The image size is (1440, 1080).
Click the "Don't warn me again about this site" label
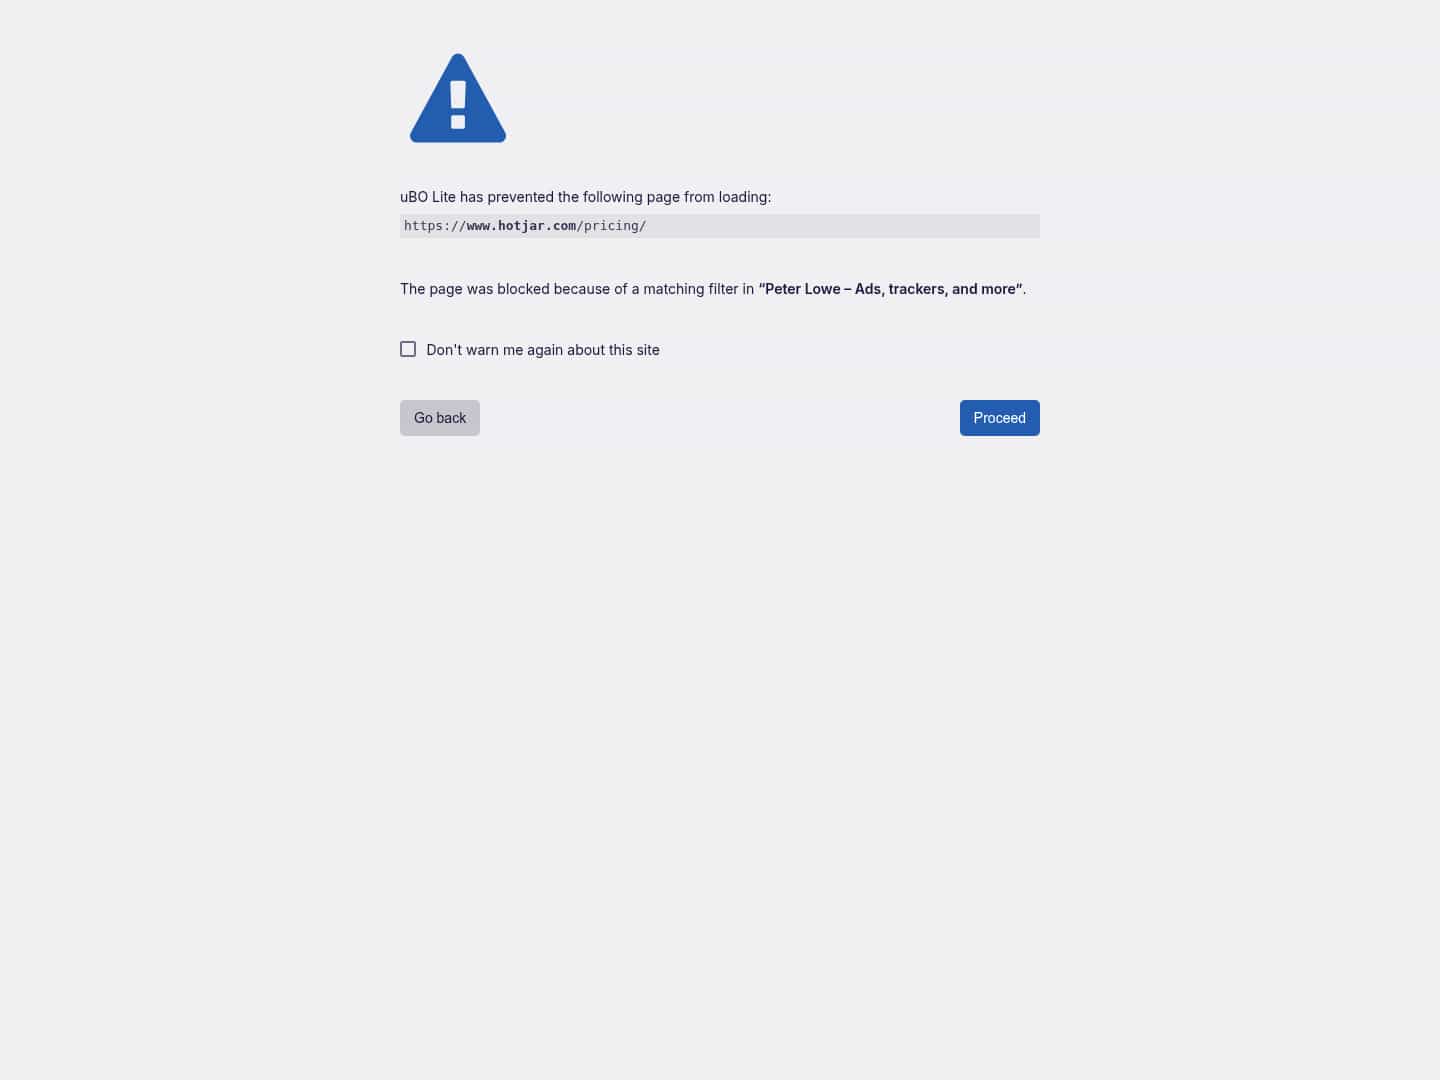pyautogui.click(x=543, y=350)
